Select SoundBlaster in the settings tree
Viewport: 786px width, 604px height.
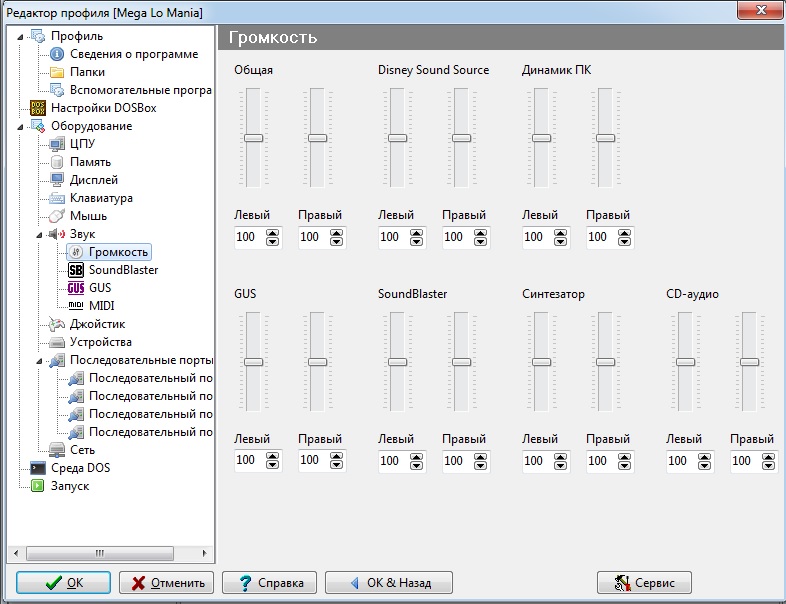123,270
